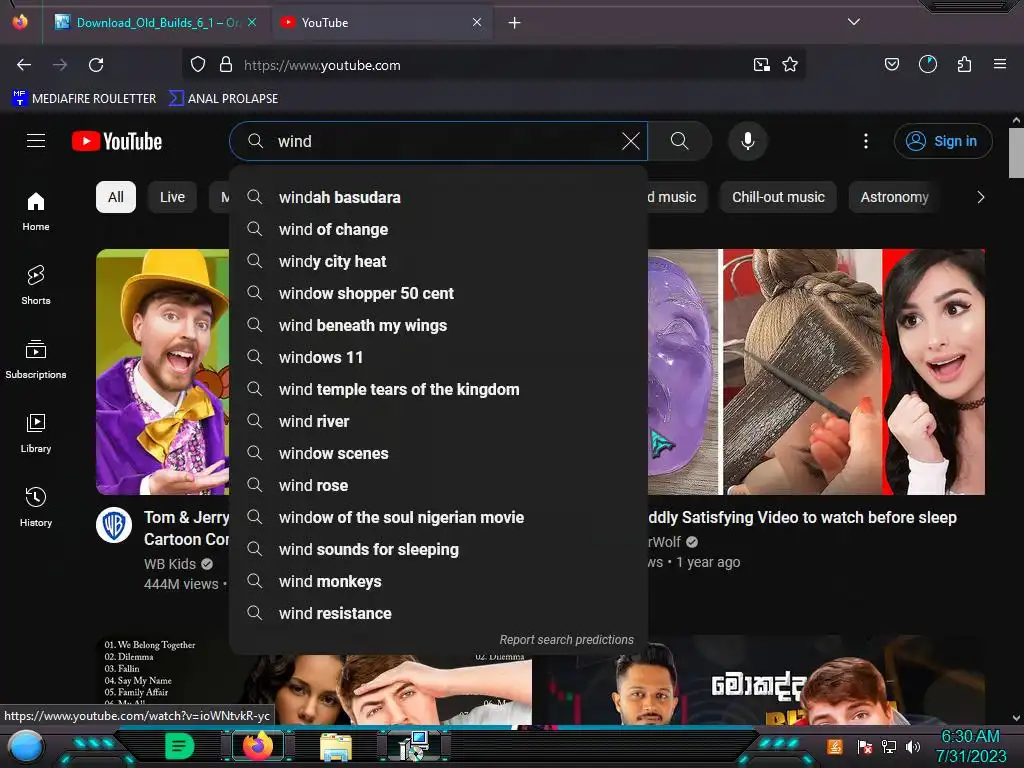This screenshot has height=768, width=1024.
Task: Open YouTube settings three-dot menu
Action: [x=866, y=141]
